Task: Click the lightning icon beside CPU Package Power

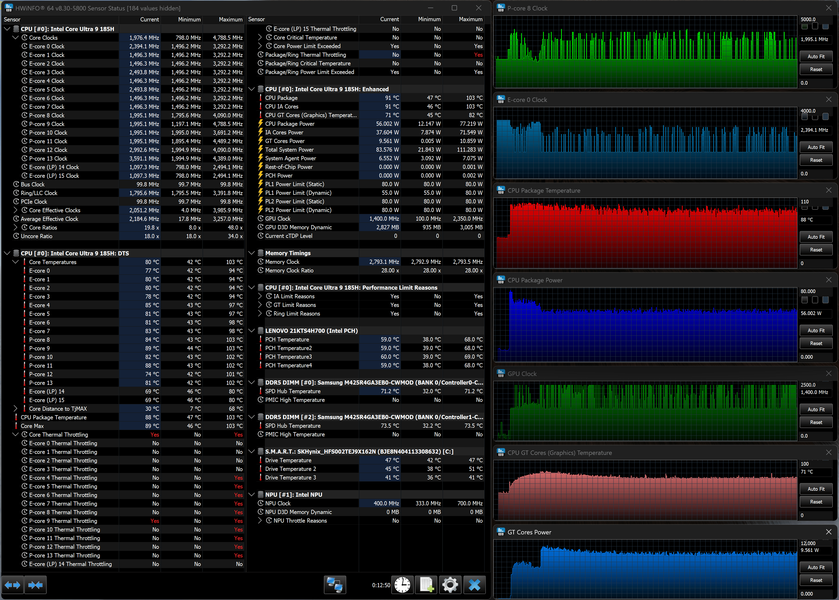Action: (x=261, y=124)
